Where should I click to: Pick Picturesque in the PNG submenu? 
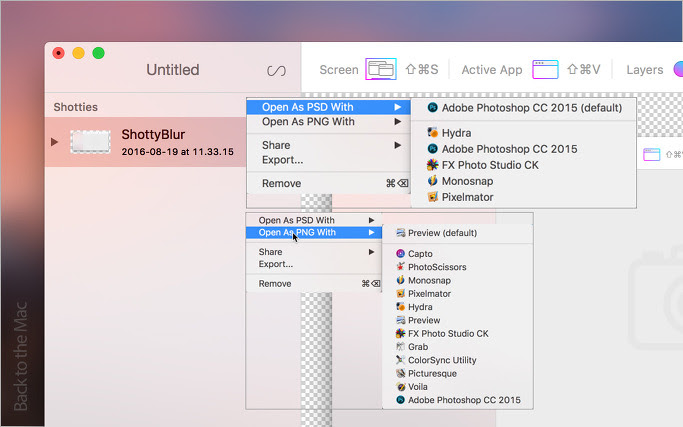pyautogui.click(x=457, y=373)
